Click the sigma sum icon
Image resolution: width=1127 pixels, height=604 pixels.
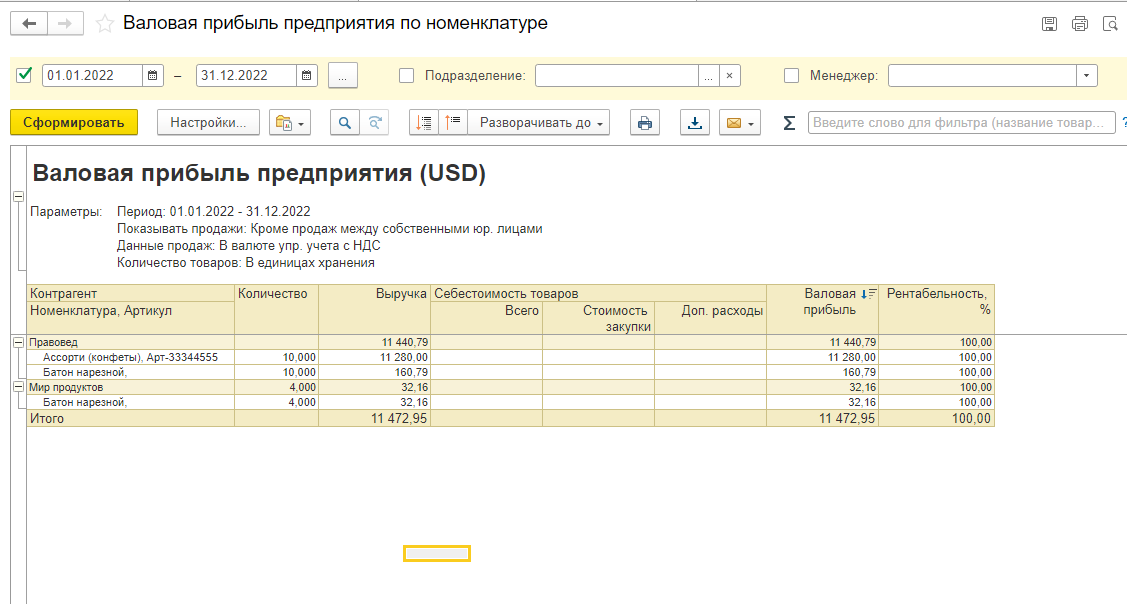[789, 123]
